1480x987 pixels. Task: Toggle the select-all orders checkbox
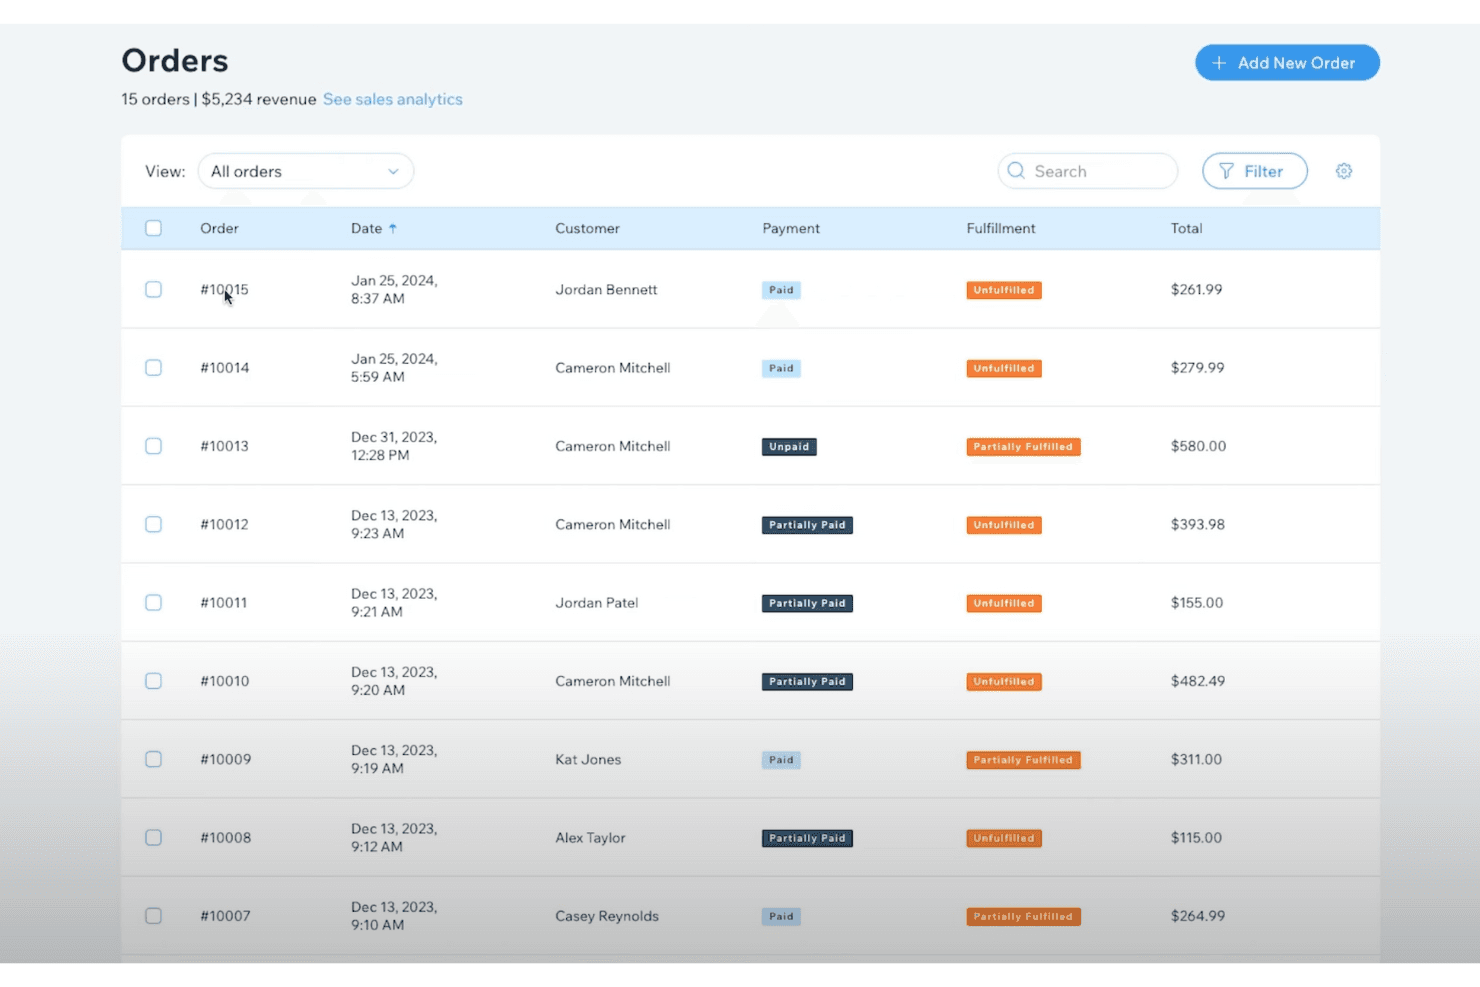[x=153, y=228]
